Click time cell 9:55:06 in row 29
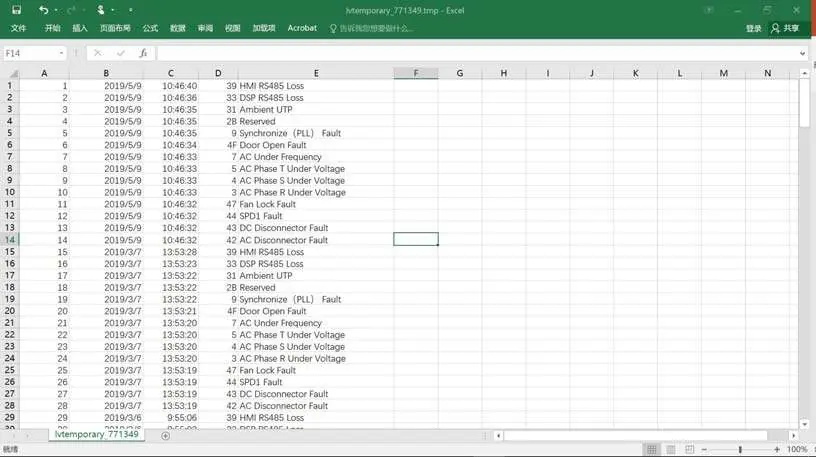 pyautogui.click(x=182, y=418)
